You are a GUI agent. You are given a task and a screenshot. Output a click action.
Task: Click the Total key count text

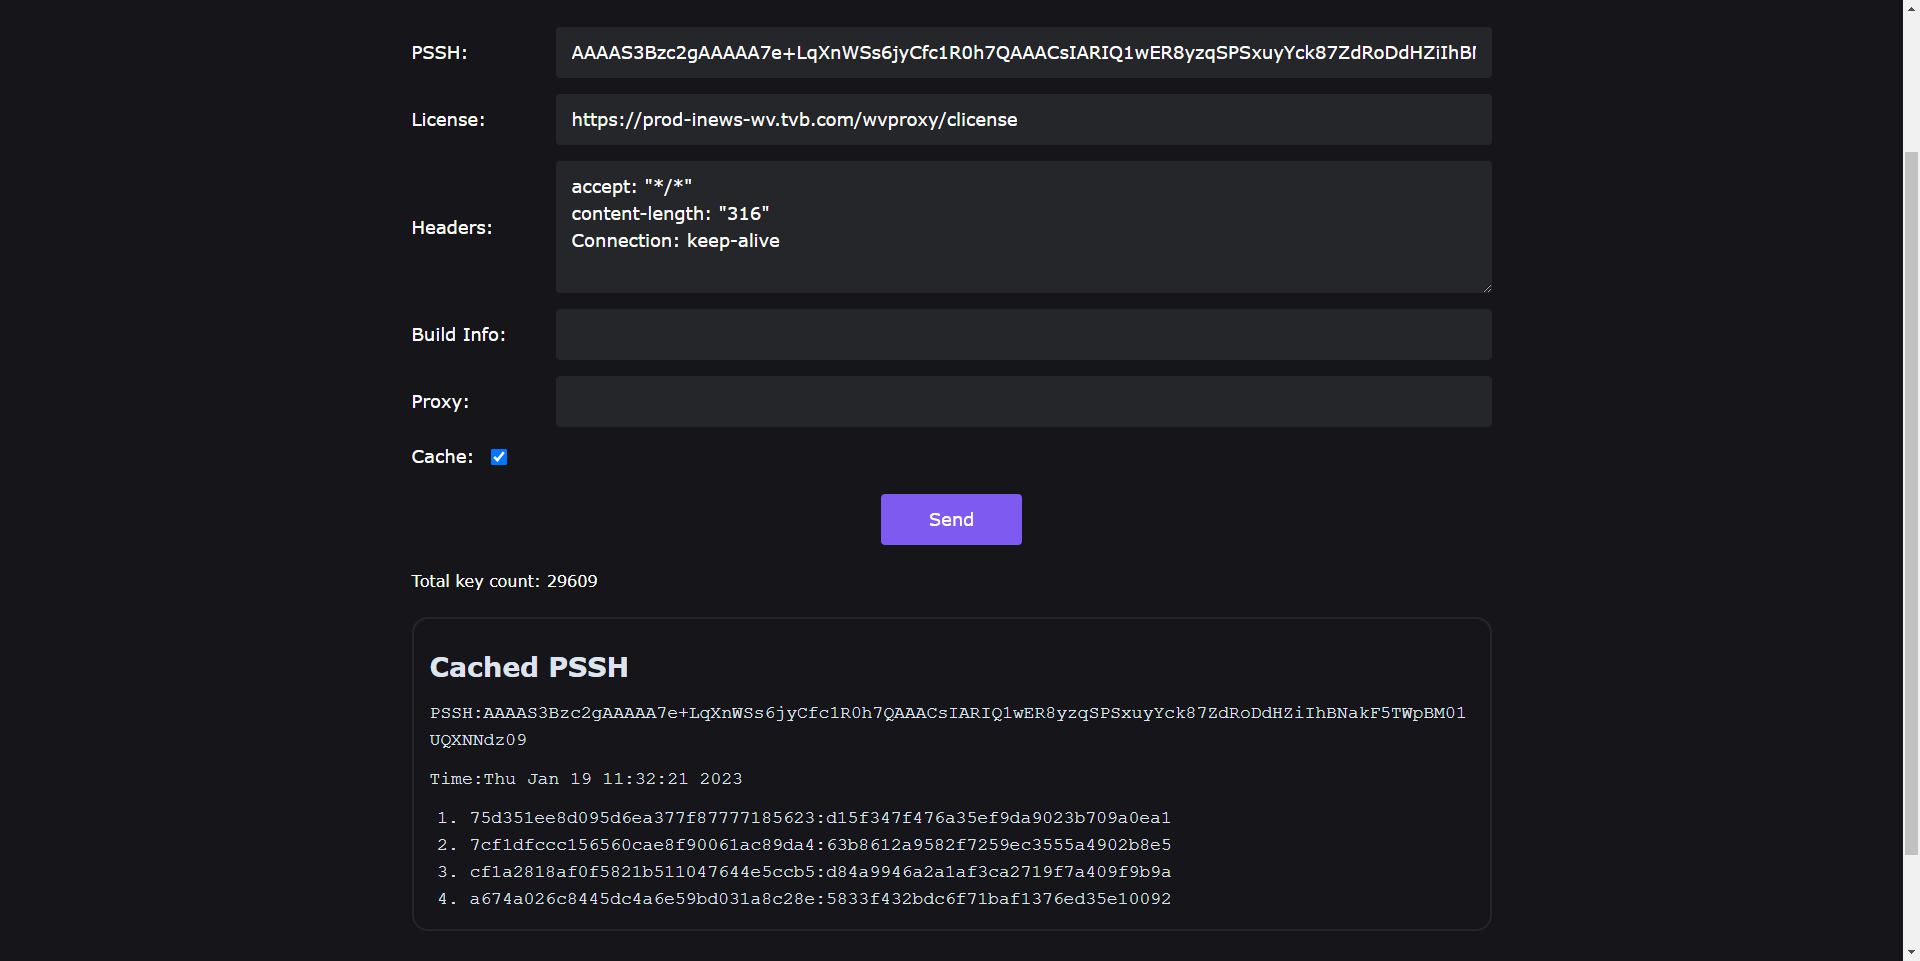click(x=504, y=581)
